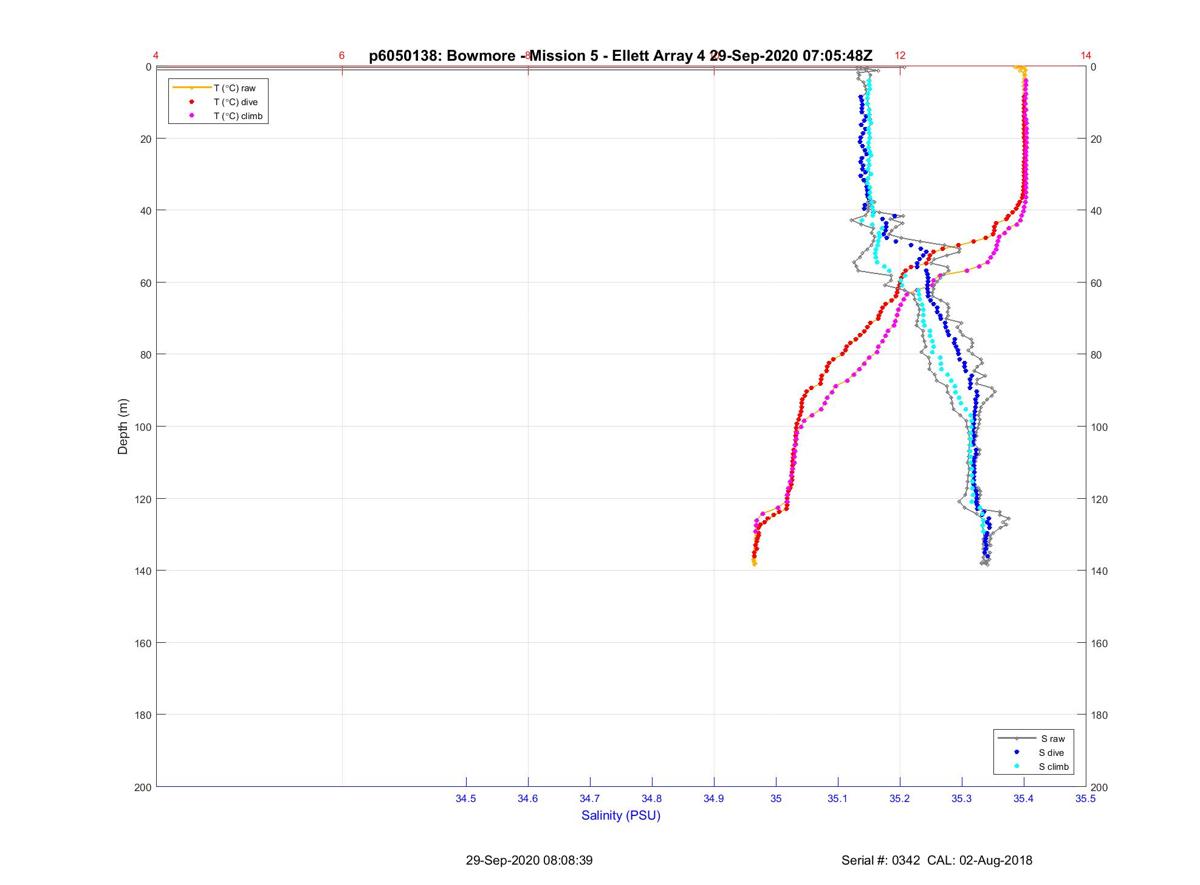The height and width of the screenshot is (885, 1200).
Task: Click the red temperature tick label '12'
Action: (900, 56)
